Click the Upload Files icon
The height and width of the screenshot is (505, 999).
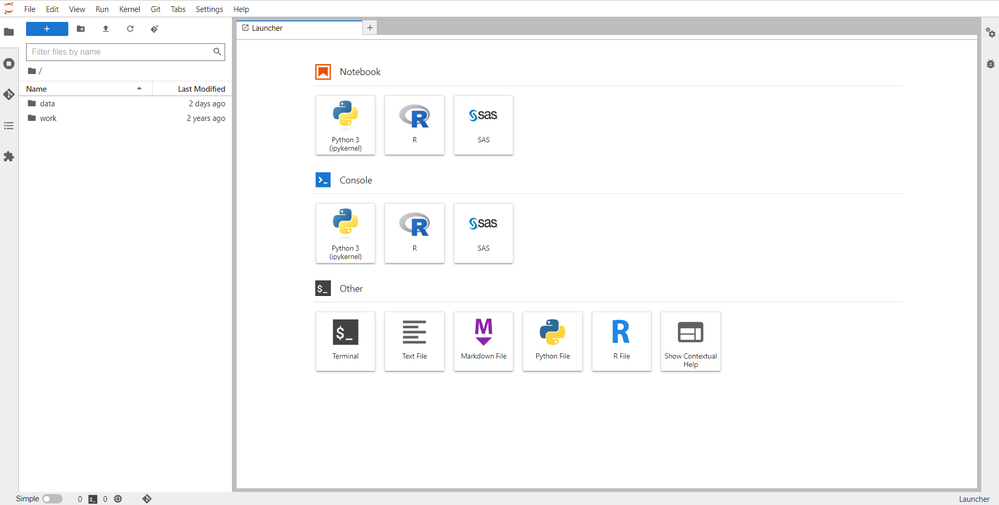106,29
